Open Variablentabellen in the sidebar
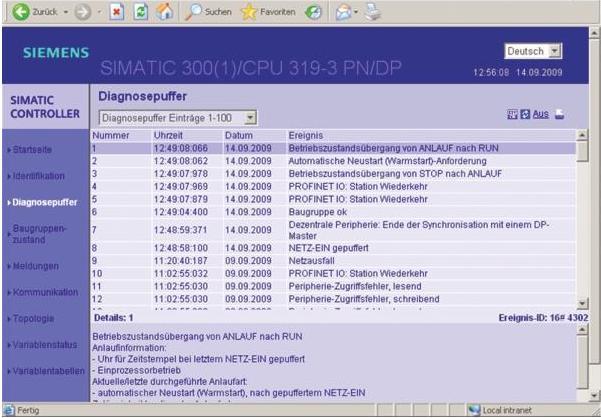 (x=48, y=371)
